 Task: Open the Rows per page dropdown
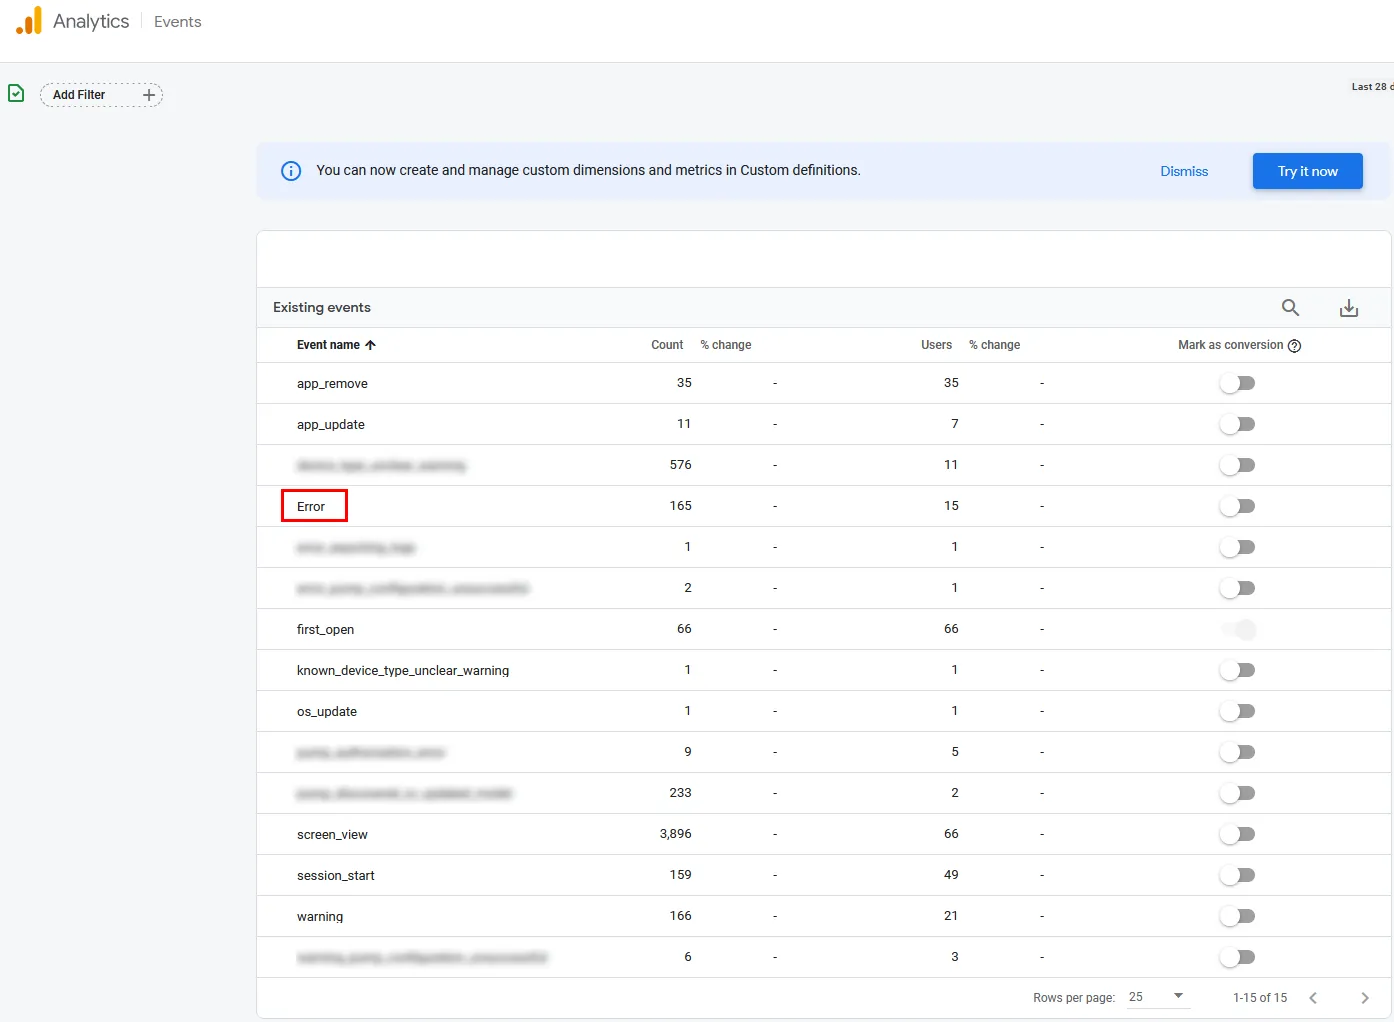tap(1156, 997)
